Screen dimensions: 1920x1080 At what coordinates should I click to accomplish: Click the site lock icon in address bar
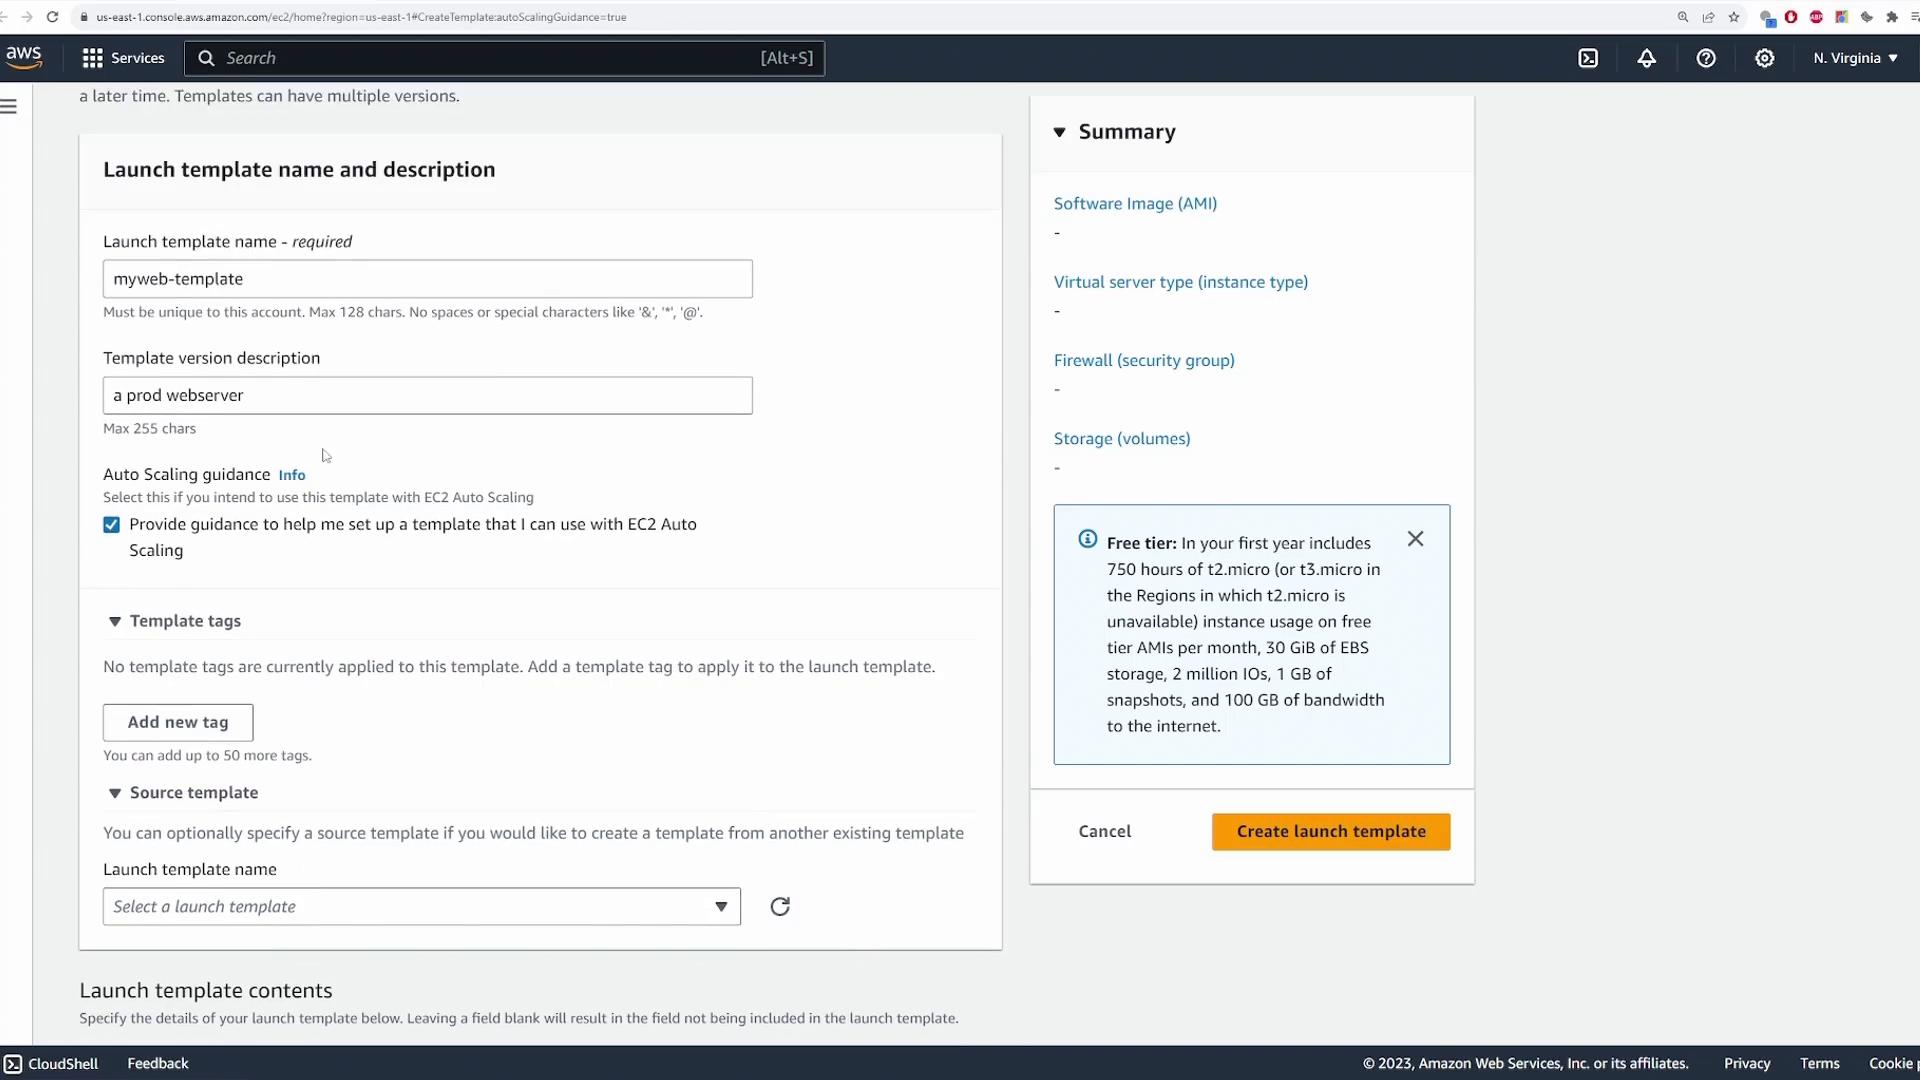tap(84, 17)
